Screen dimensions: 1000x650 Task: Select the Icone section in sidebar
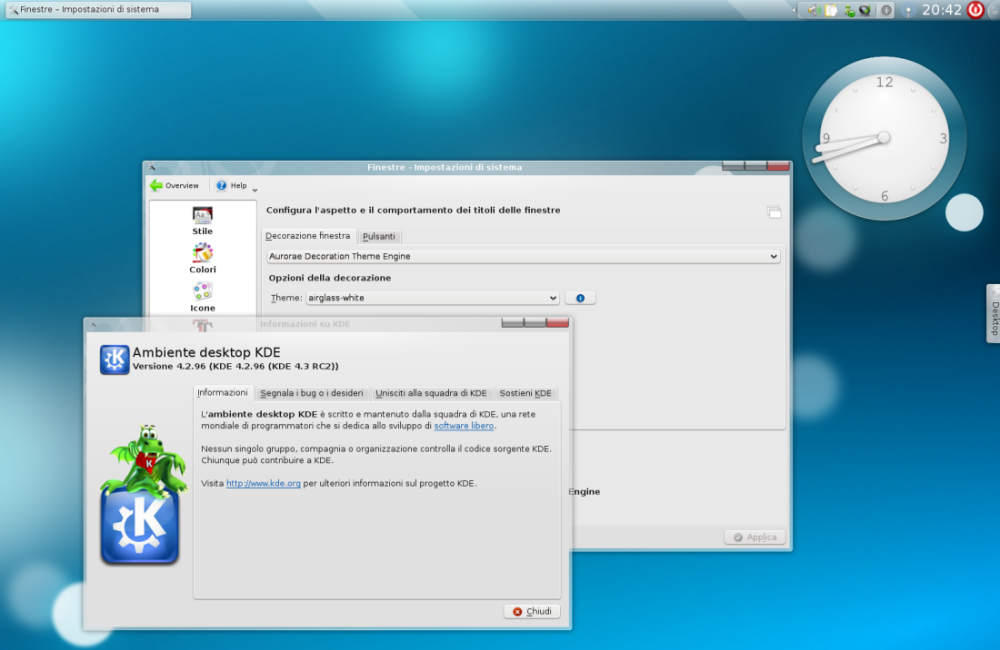coord(202,297)
